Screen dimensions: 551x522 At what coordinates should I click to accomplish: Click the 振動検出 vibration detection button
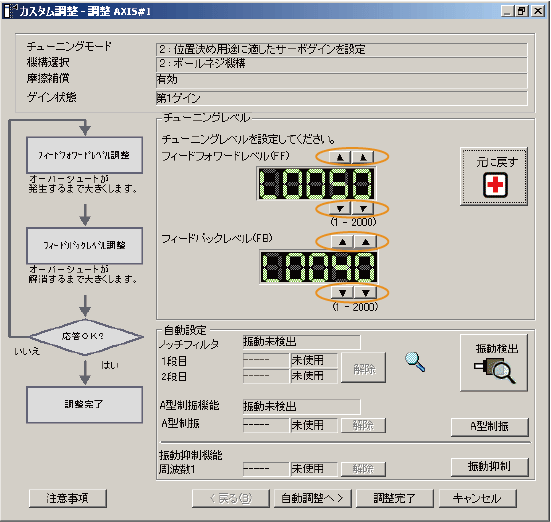pyautogui.click(x=494, y=363)
